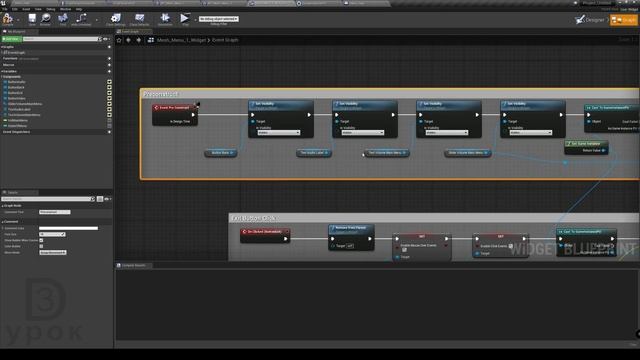This screenshot has width=640, height=360.
Task: Compile the blueprint with the Compile button
Action: click(x=7, y=19)
